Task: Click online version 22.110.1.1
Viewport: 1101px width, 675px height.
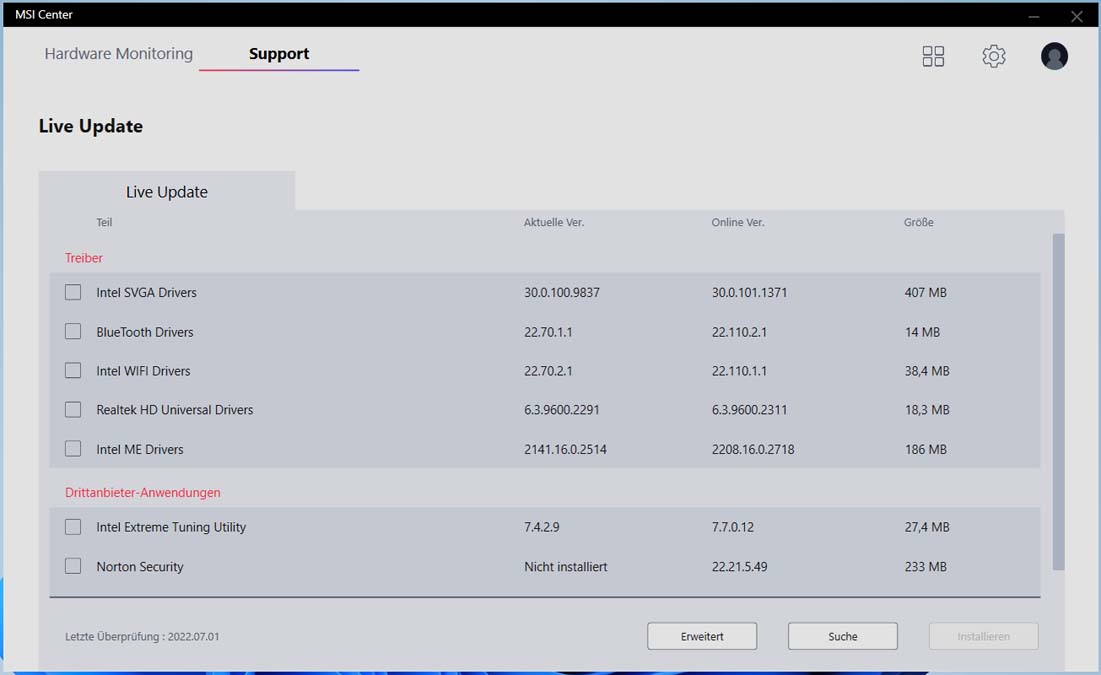Action: (x=739, y=370)
